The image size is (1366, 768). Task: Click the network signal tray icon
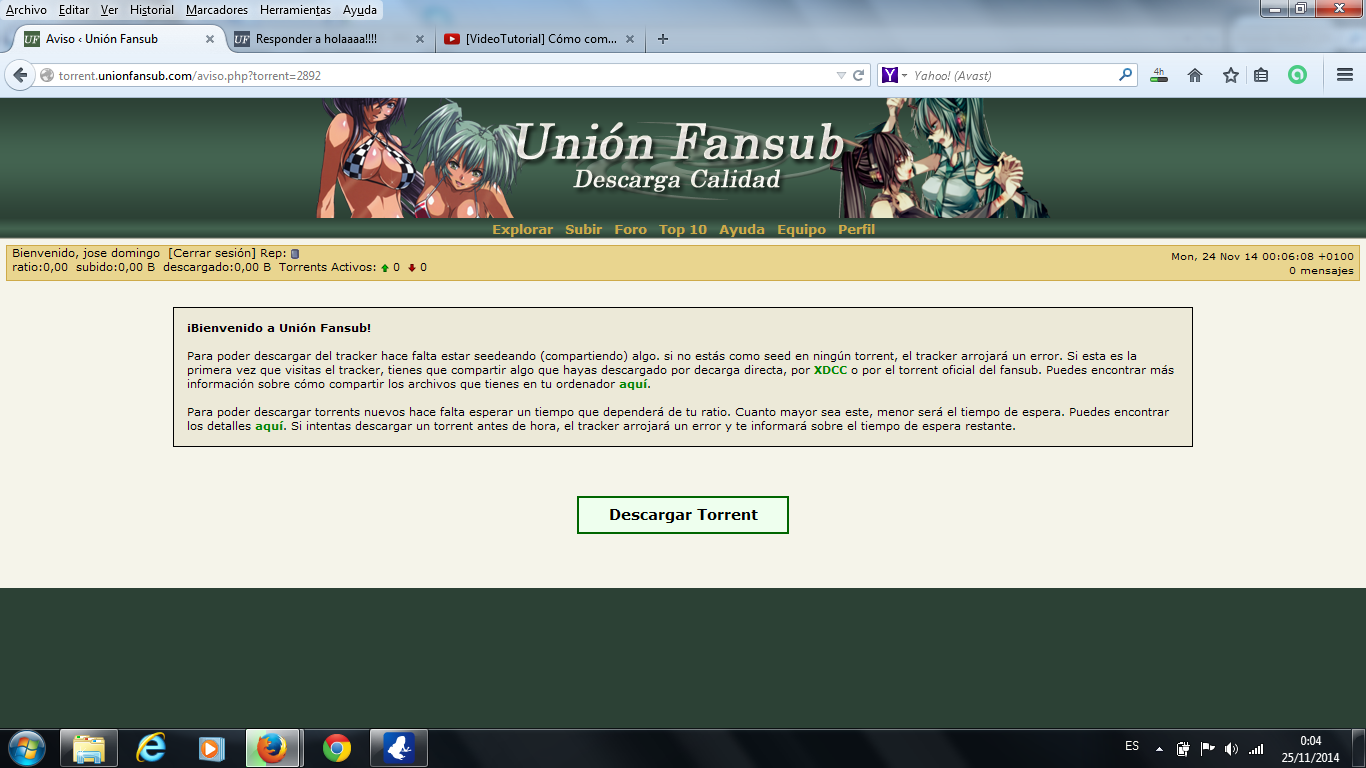(1256, 748)
